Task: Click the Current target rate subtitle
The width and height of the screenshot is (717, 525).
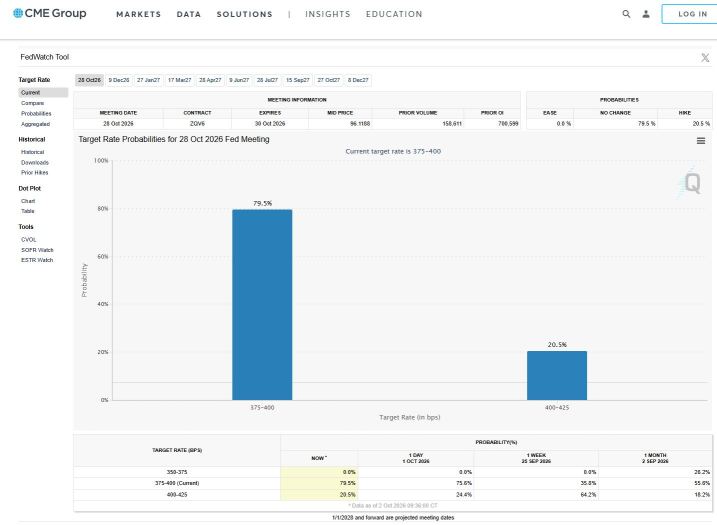Action: [393, 151]
